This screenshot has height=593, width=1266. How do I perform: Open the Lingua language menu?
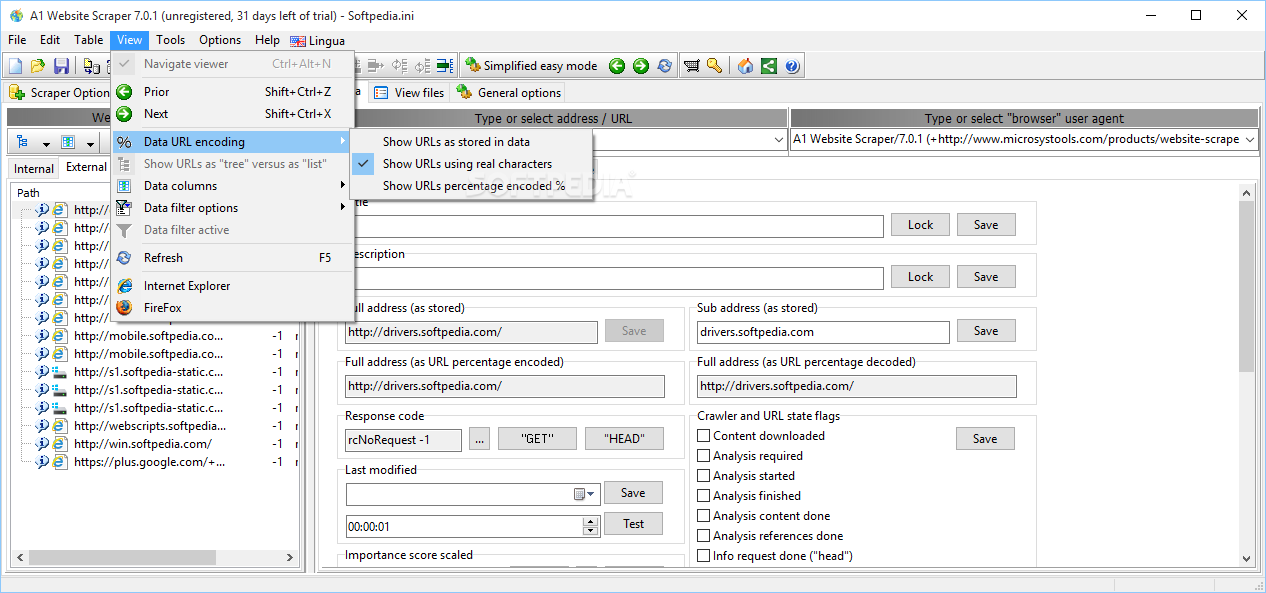click(x=318, y=41)
